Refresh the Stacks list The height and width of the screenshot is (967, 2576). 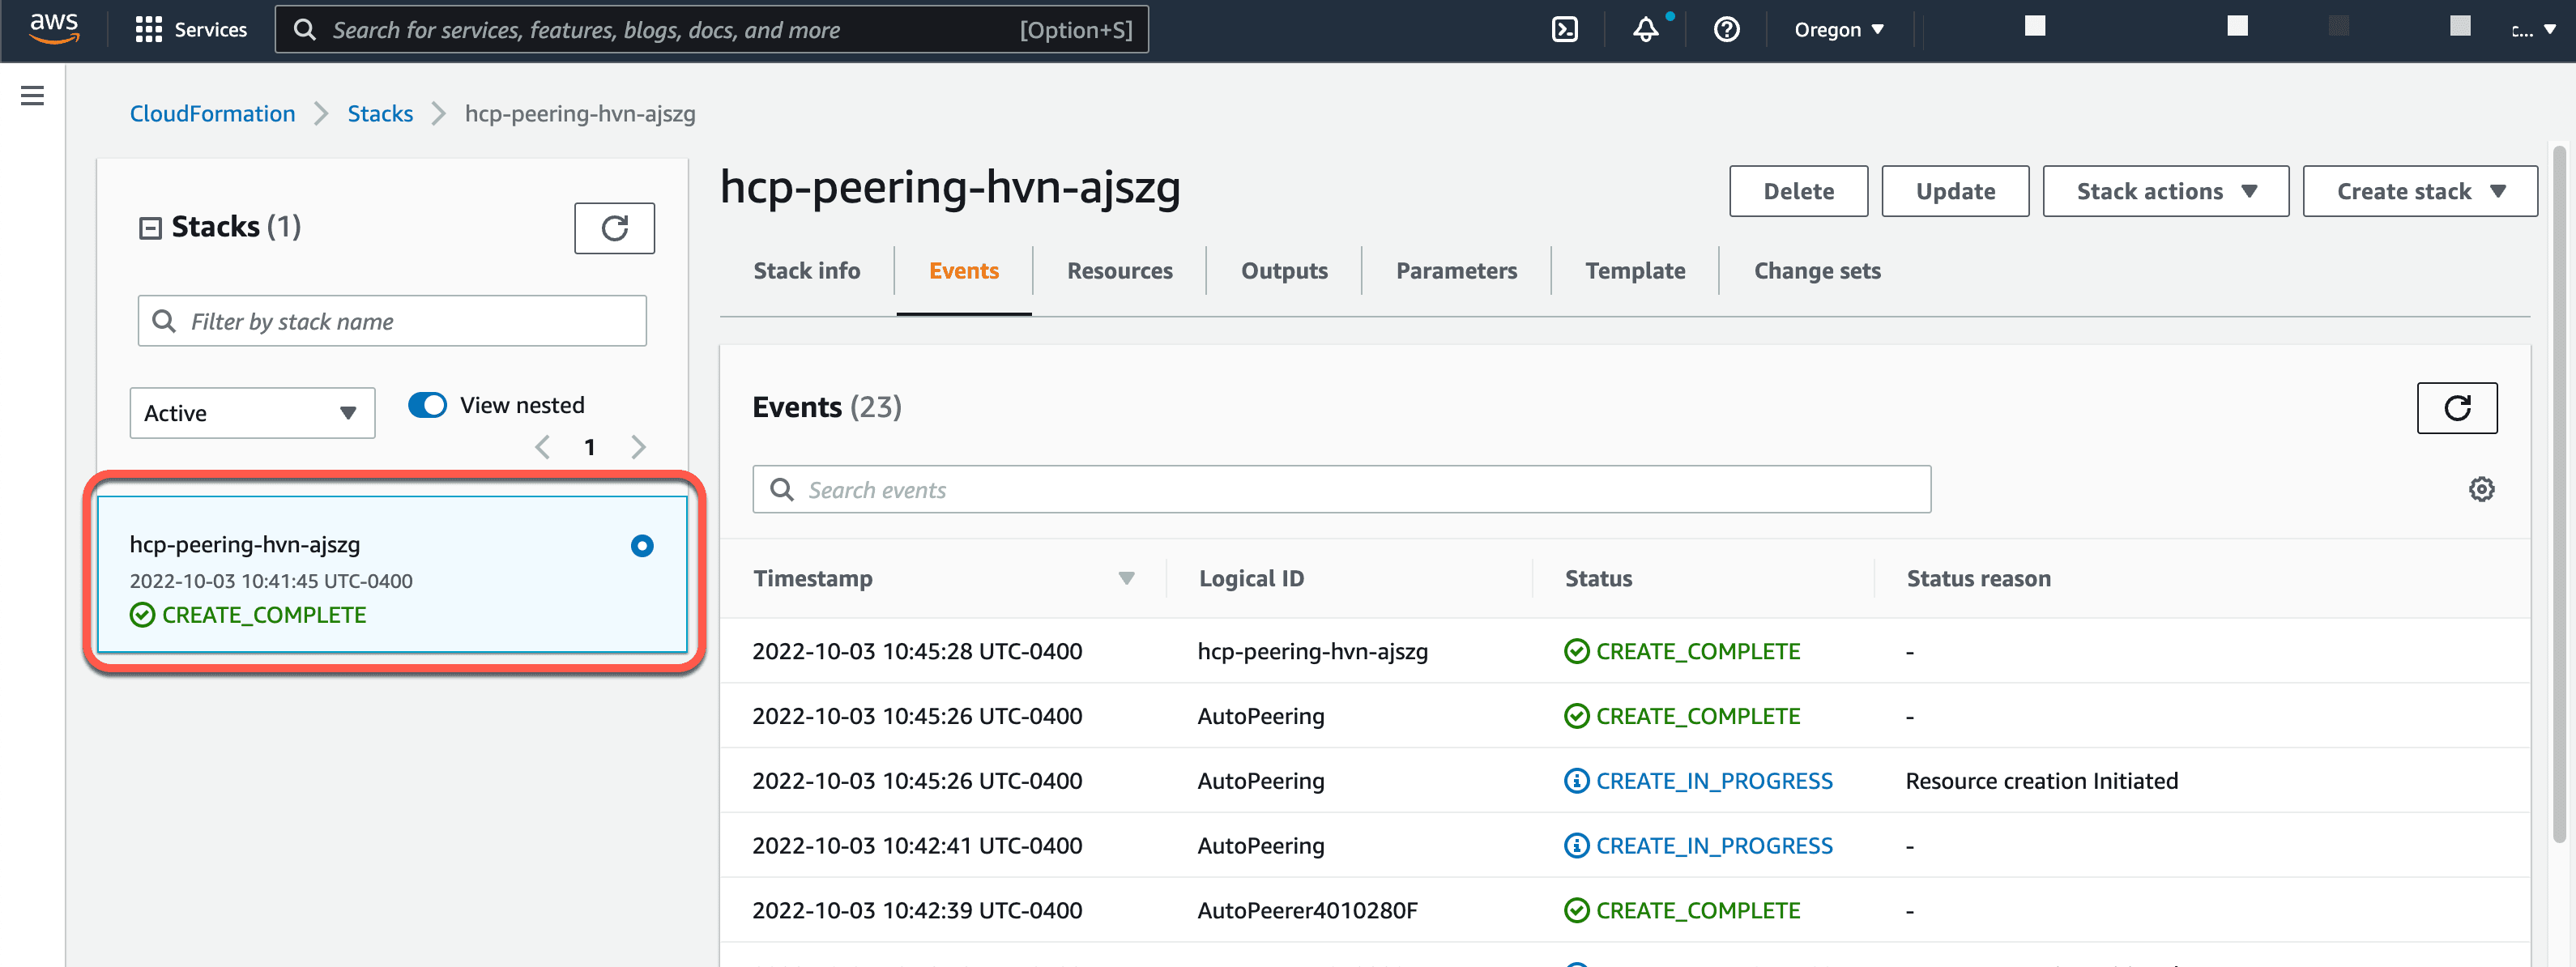tap(614, 228)
